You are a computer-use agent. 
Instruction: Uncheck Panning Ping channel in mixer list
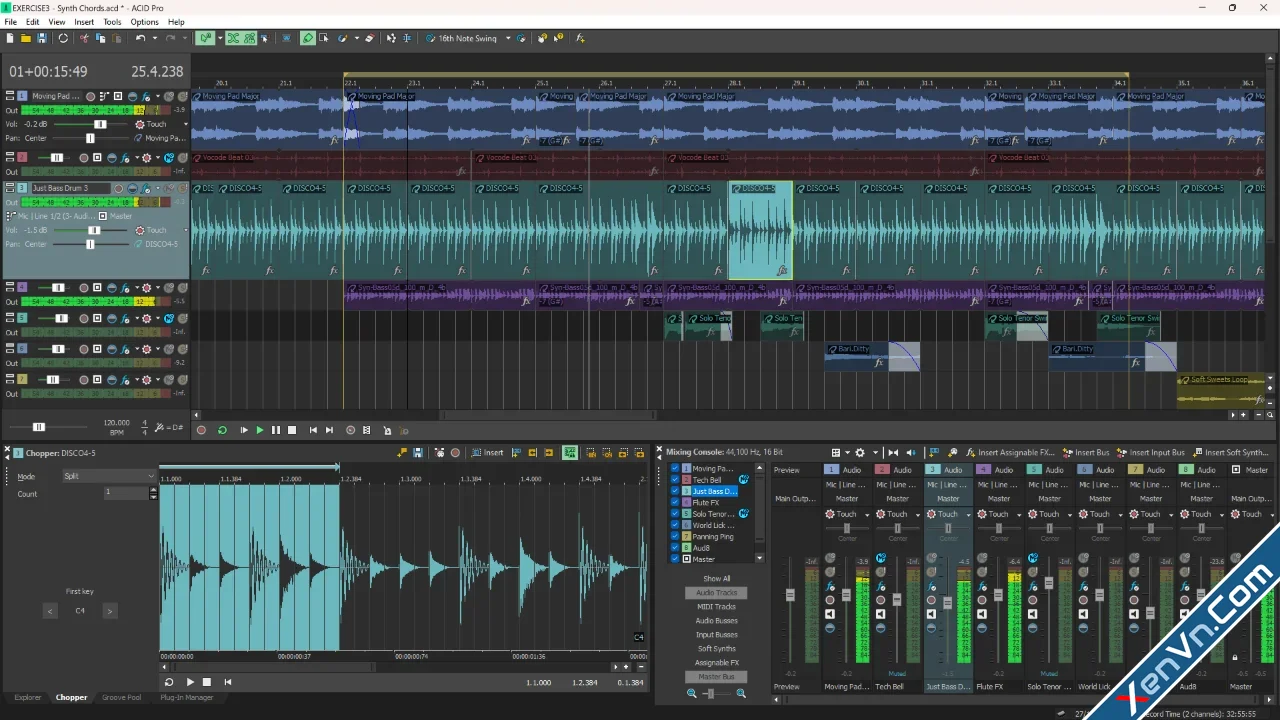pos(675,537)
